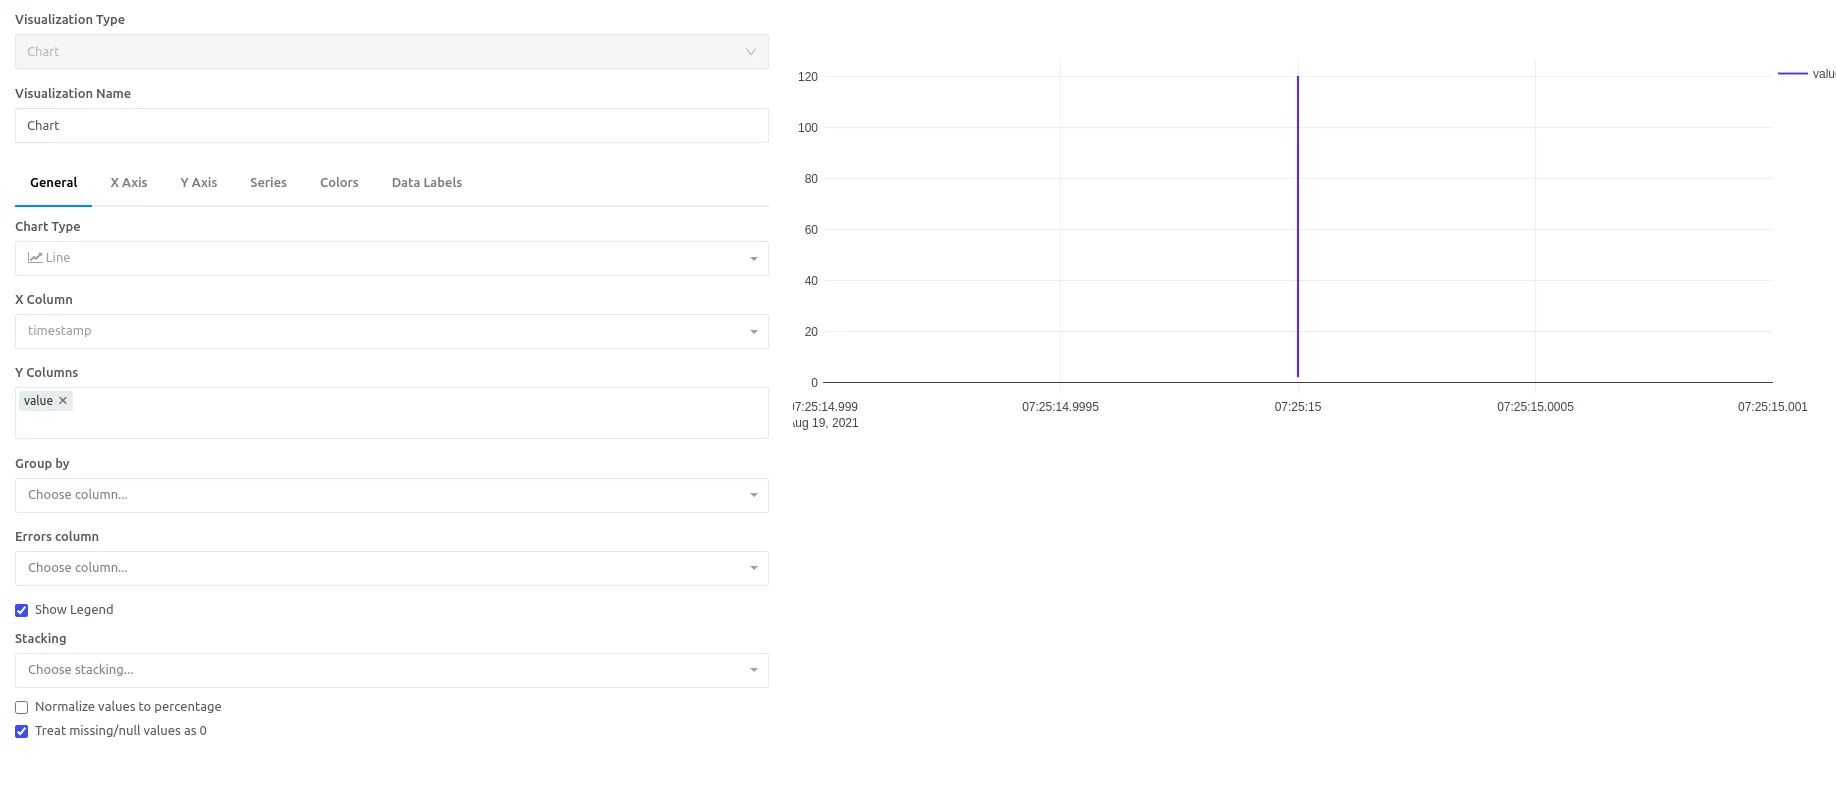1836x793 pixels.
Task: Open the Errors column dropdown
Action: (392, 568)
